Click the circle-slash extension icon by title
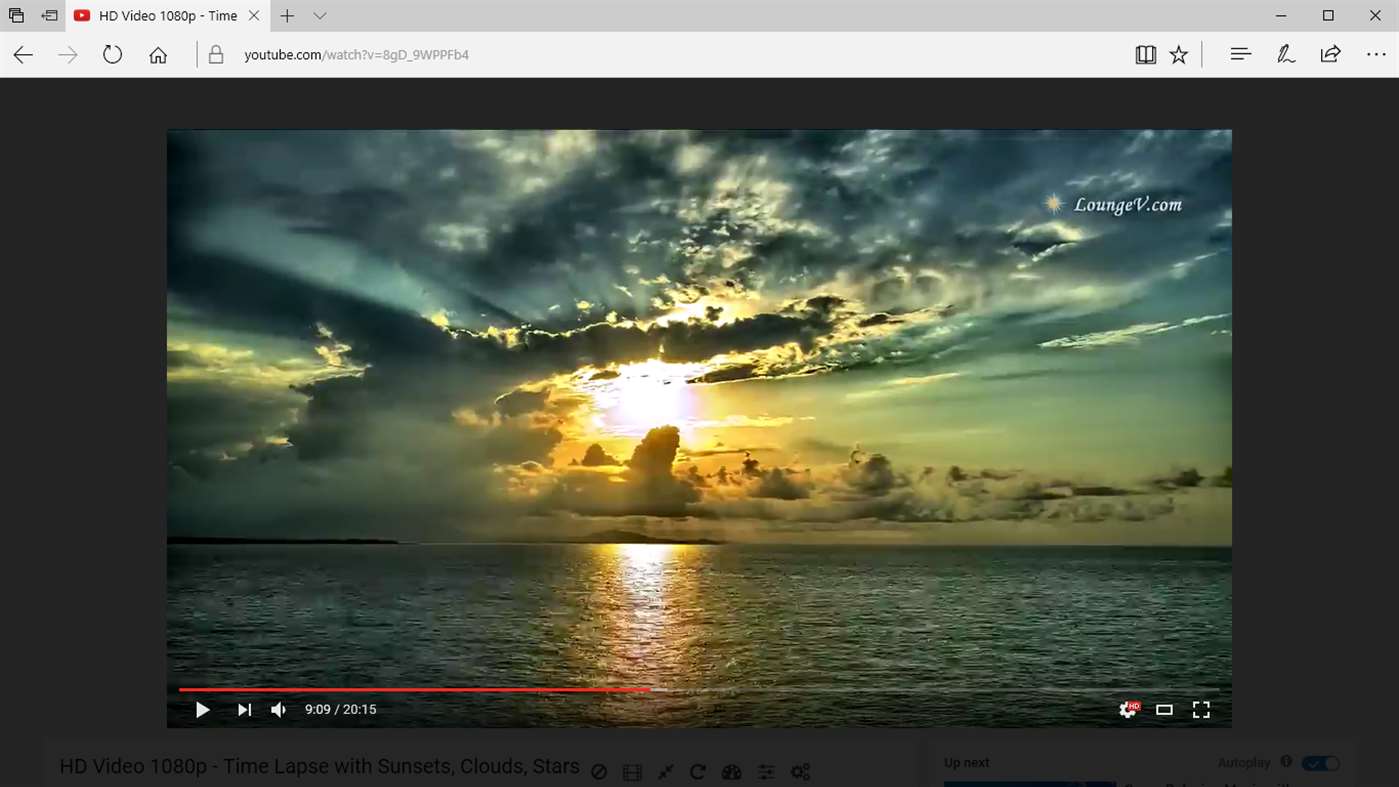The width and height of the screenshot is (1399, 787). point(599,772)
